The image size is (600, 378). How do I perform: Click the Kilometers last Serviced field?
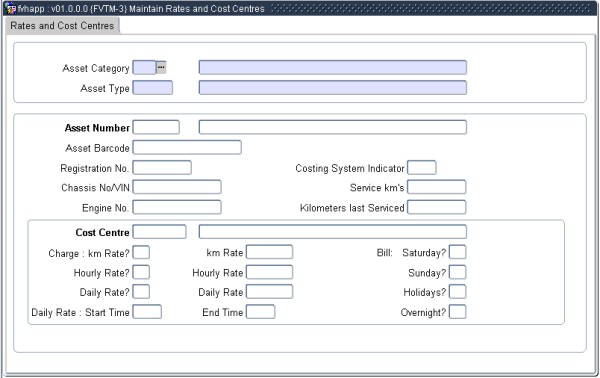[437, 207]
